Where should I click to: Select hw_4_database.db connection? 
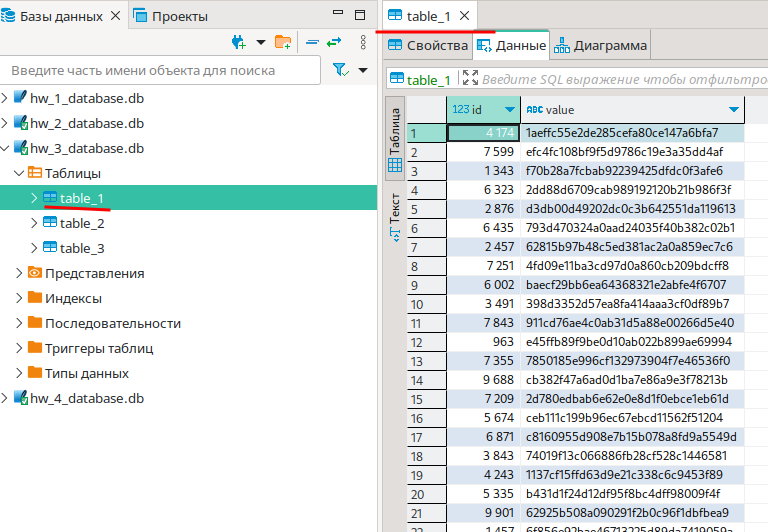pyautogui.click(x=87, y=398)
